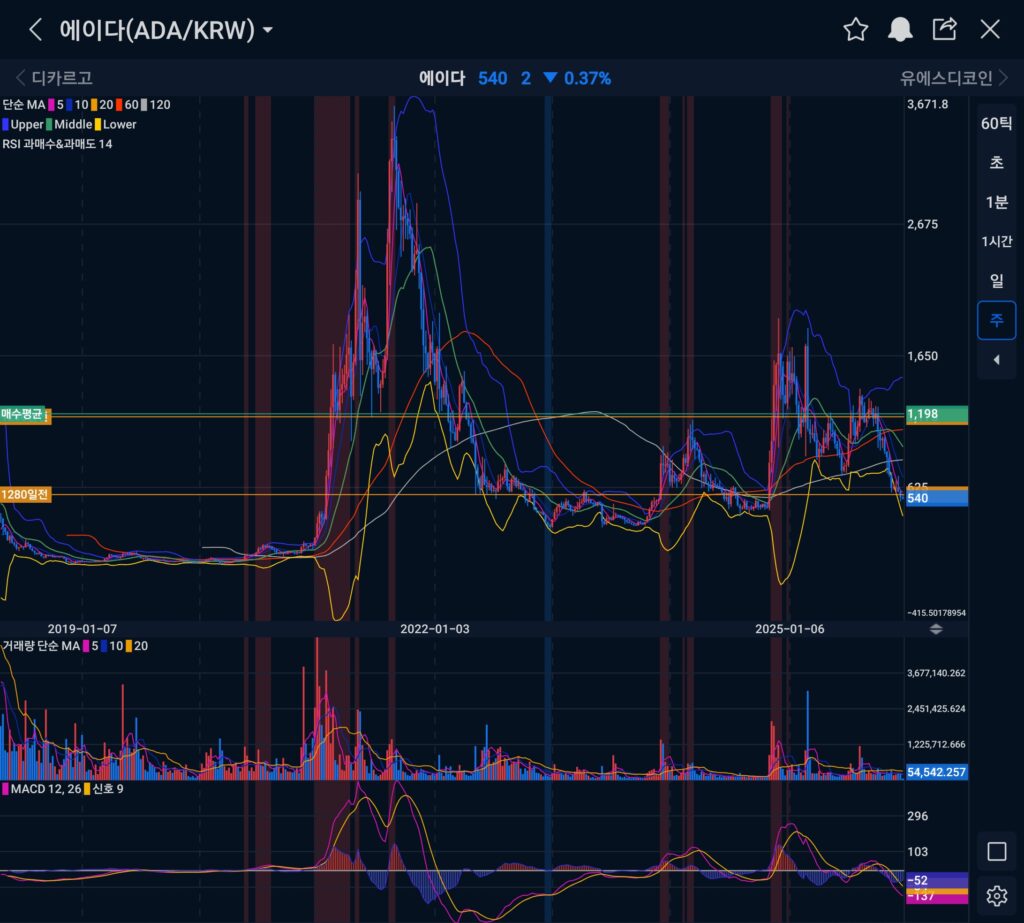Switch to the 일 daily chart
Screen dimensions: 1024x923
pos(996,281)
